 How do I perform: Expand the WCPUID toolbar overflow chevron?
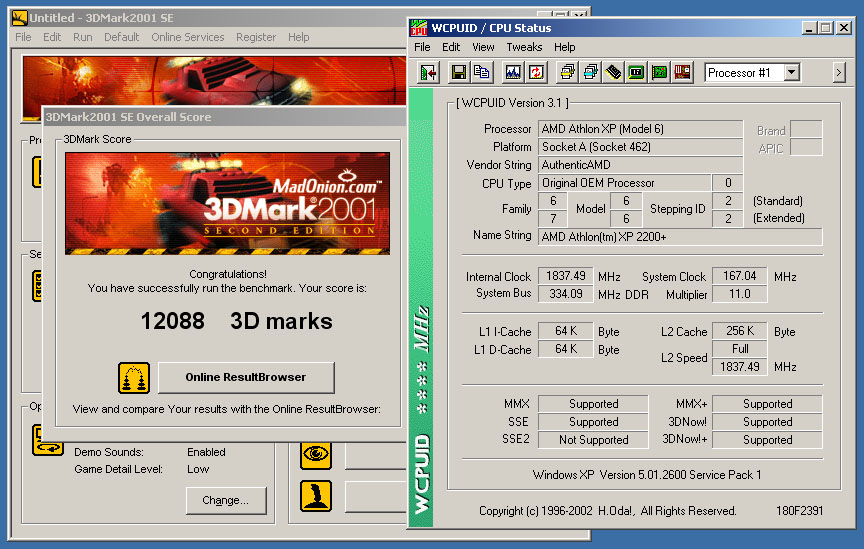[x=839, y=72]
